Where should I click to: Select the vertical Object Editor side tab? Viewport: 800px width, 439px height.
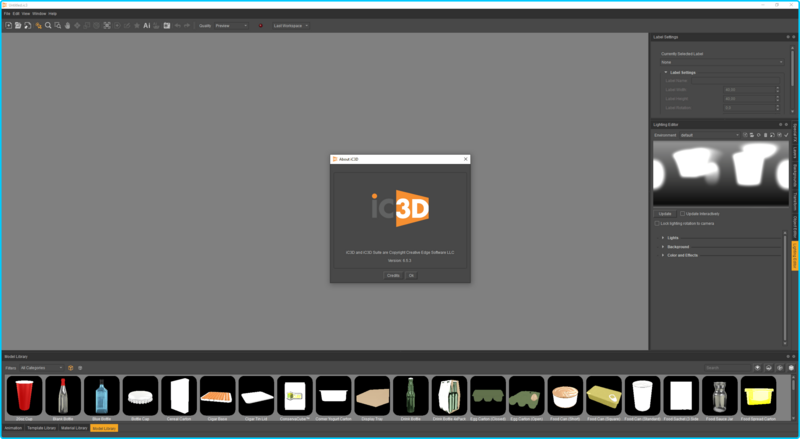coord(795,226)
